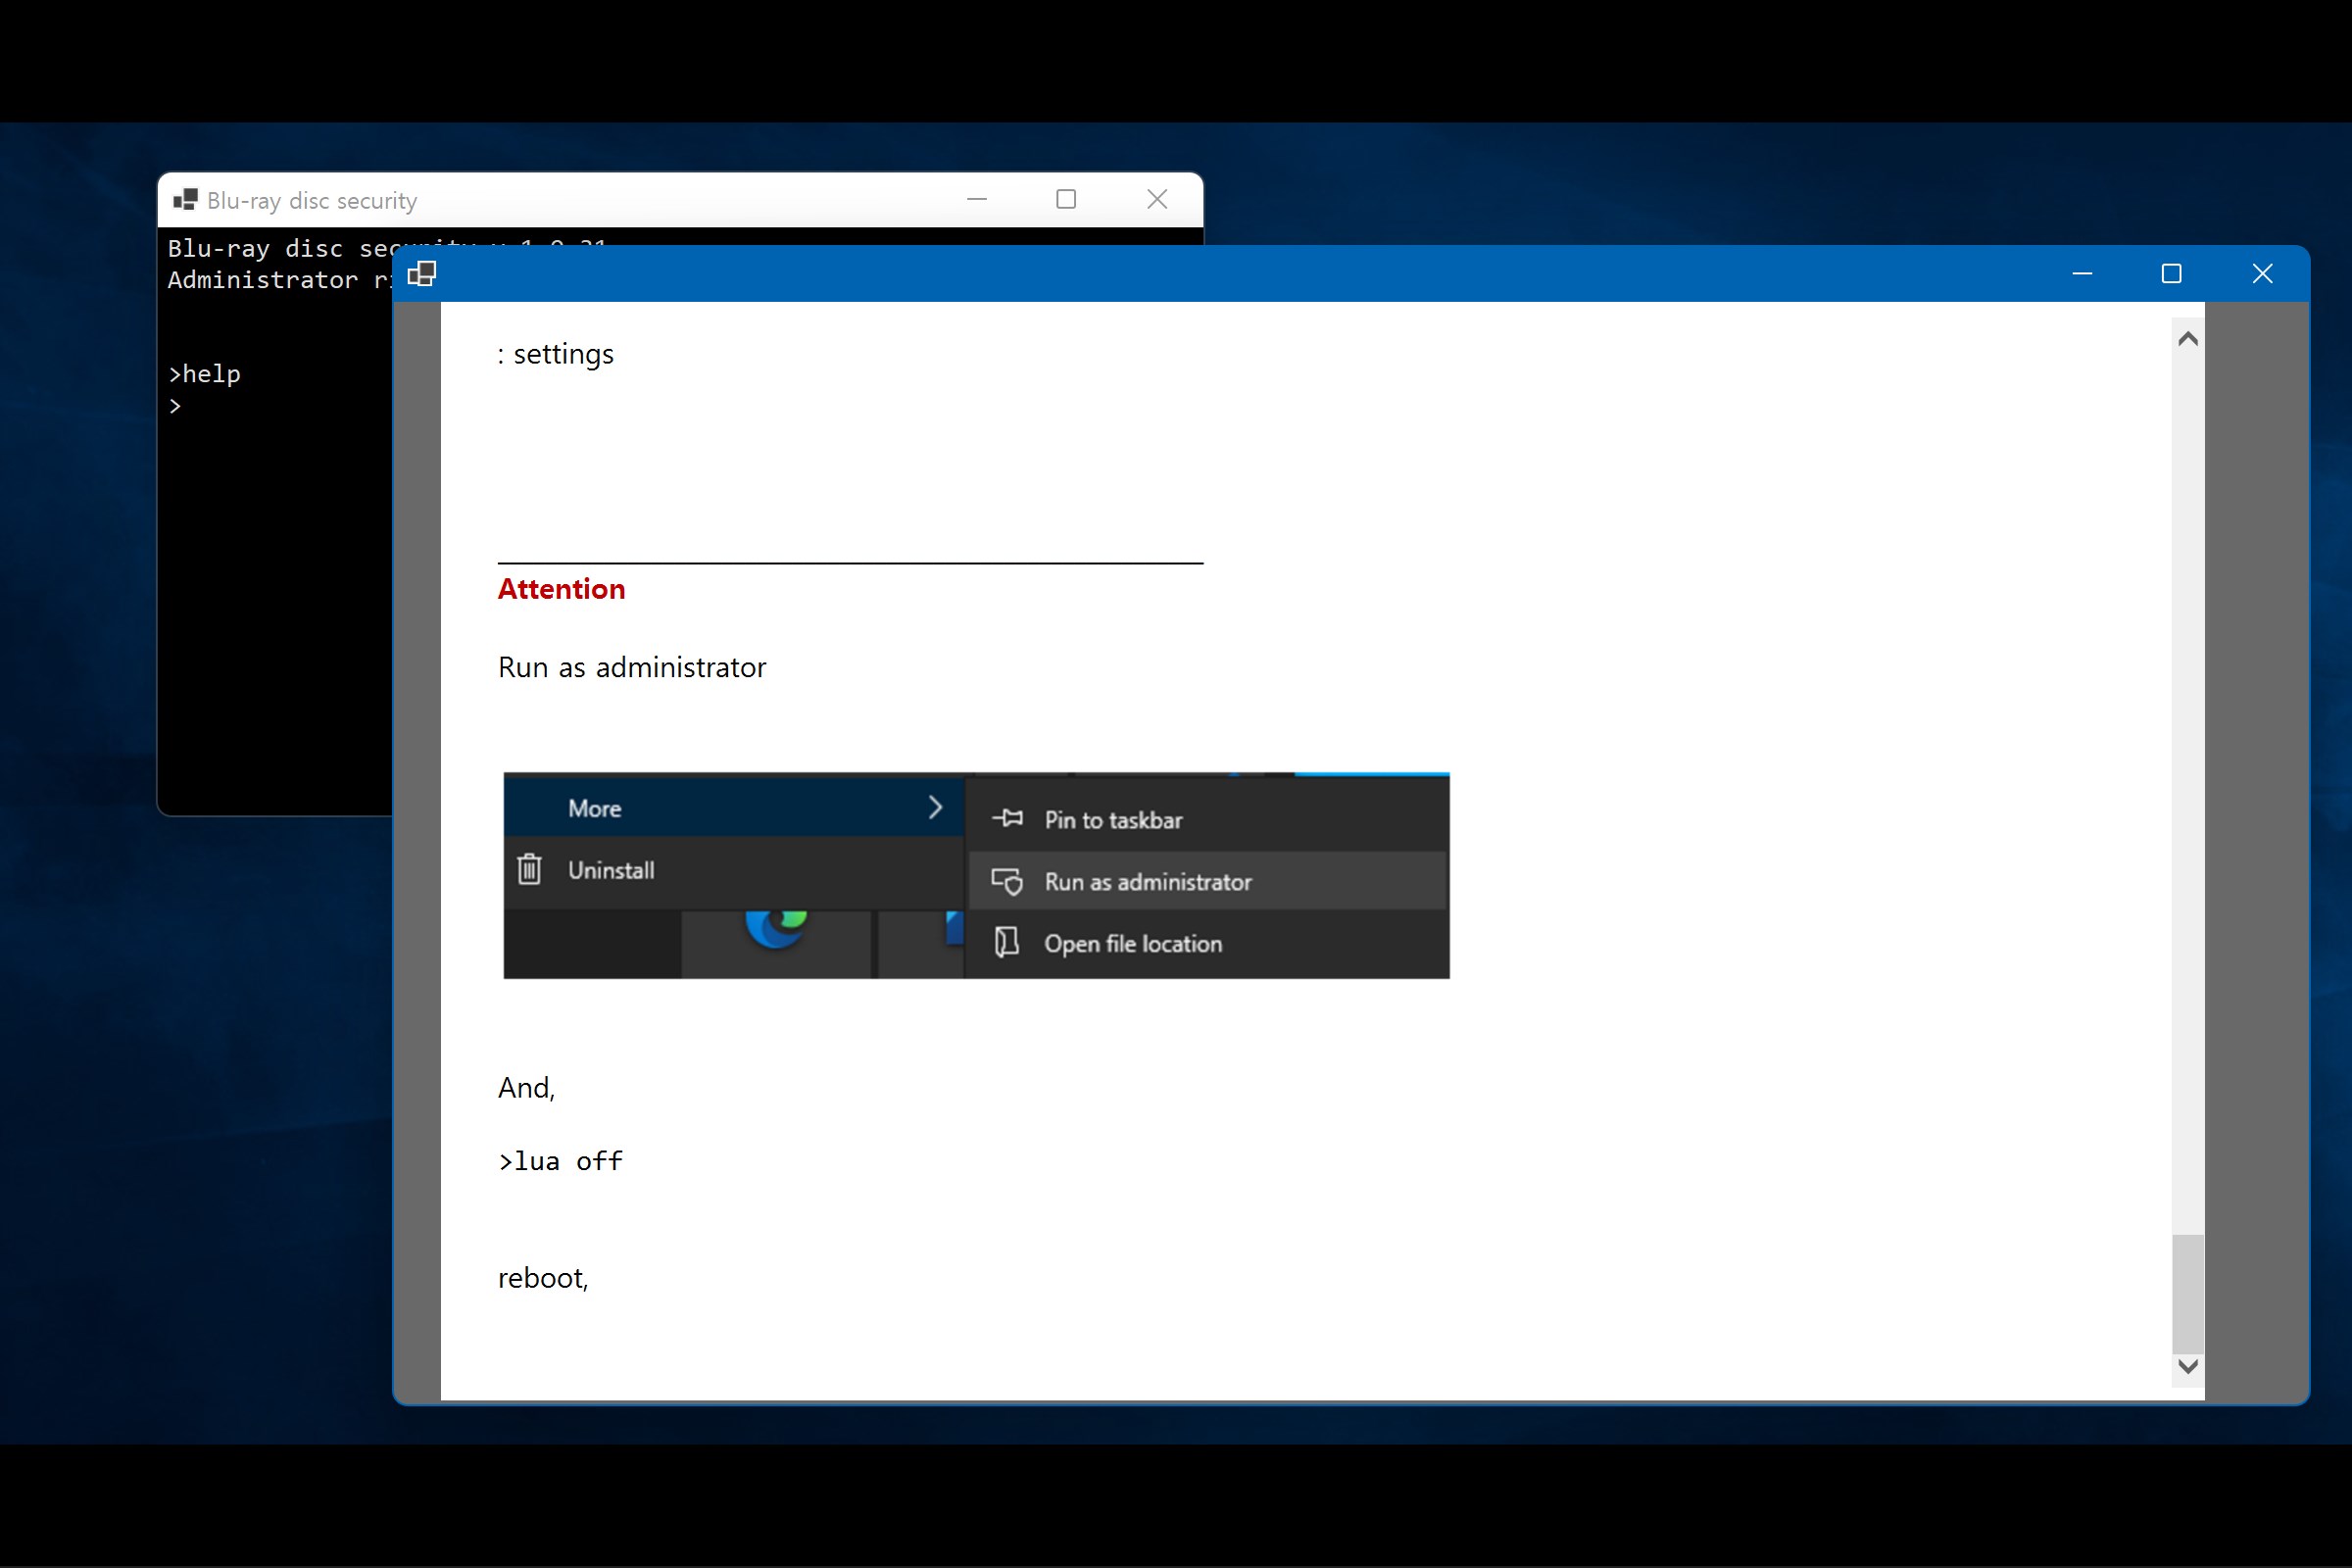This screenshot has width=2352, height=1568.
Task: Click the pin icon beside Pin to taskbar
Action: 1007,819
